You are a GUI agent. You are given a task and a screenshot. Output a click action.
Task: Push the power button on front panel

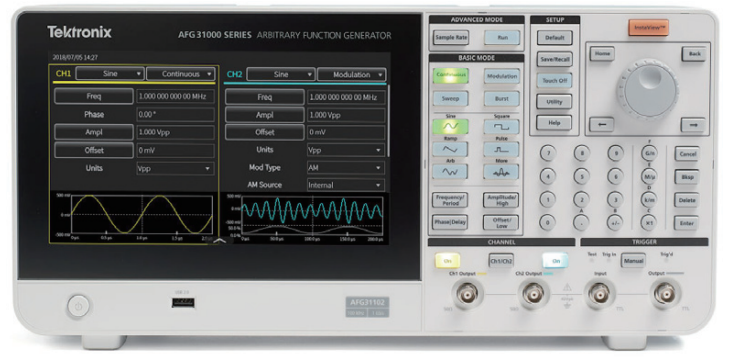click(78, 307)
